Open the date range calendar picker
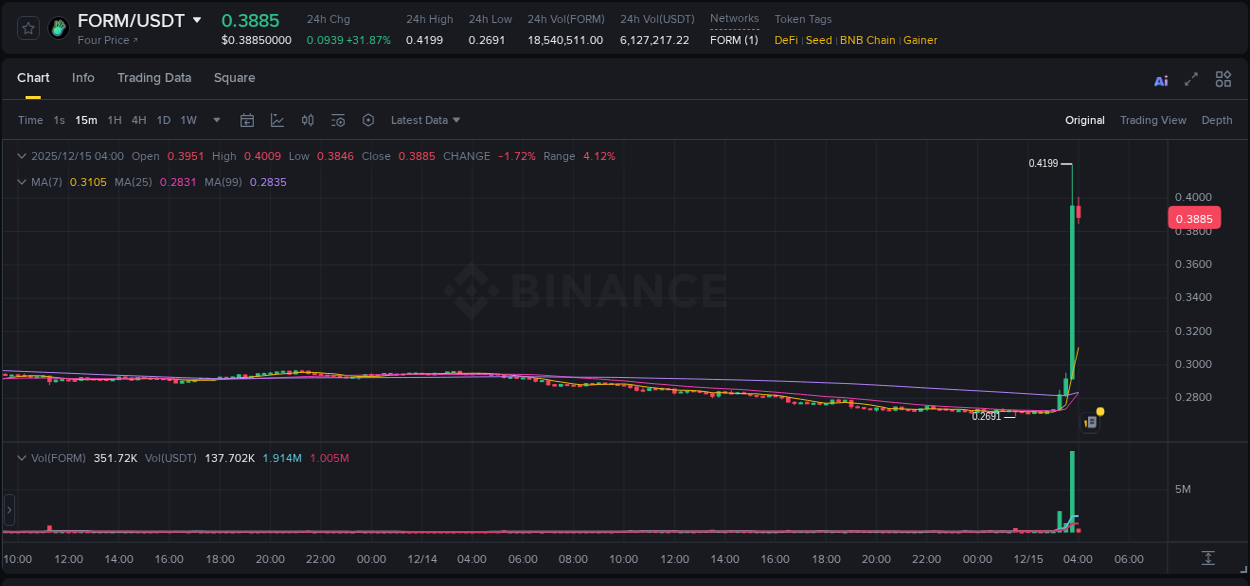1250x586 pixels. pos(247,119)
